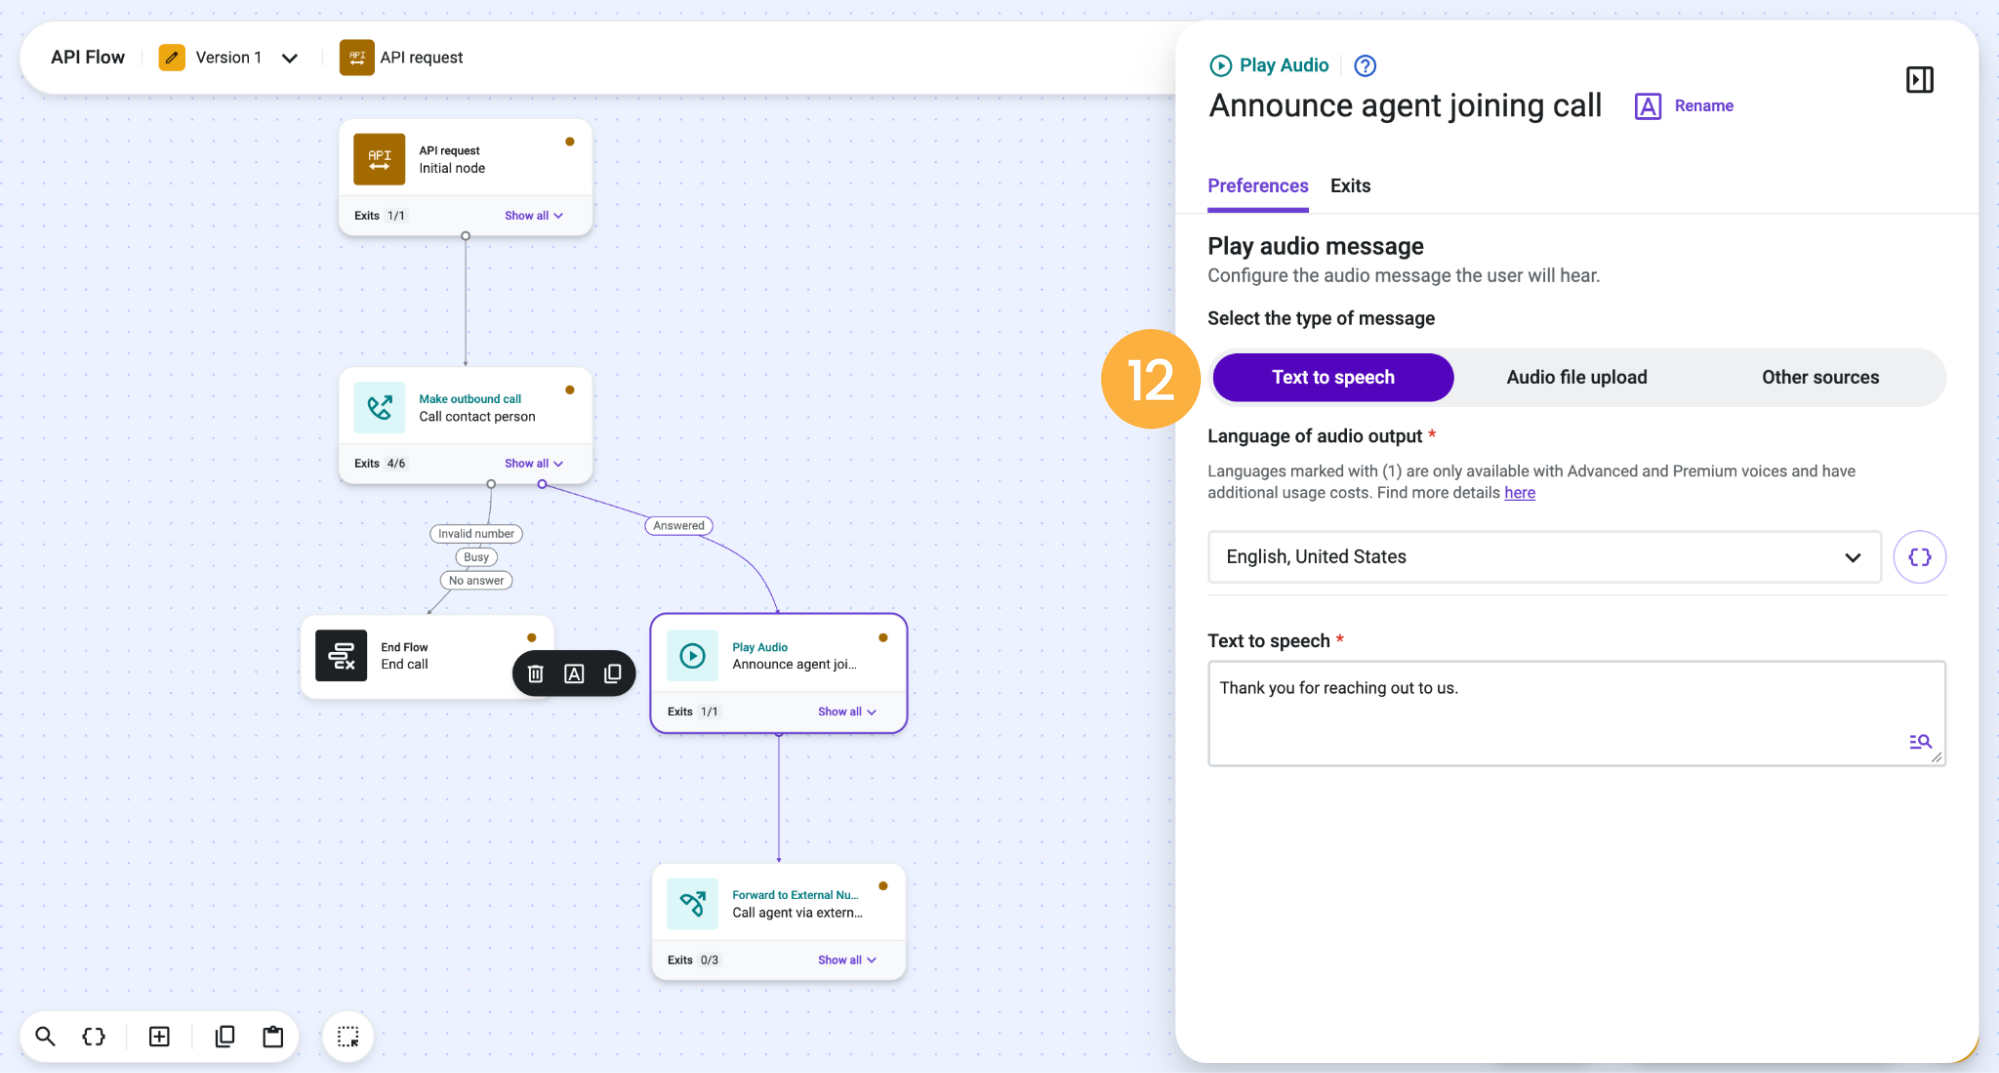Click the Busy exit label
The height and width of the screenshot is (1073, 1999).
click(x=476, y=557)
